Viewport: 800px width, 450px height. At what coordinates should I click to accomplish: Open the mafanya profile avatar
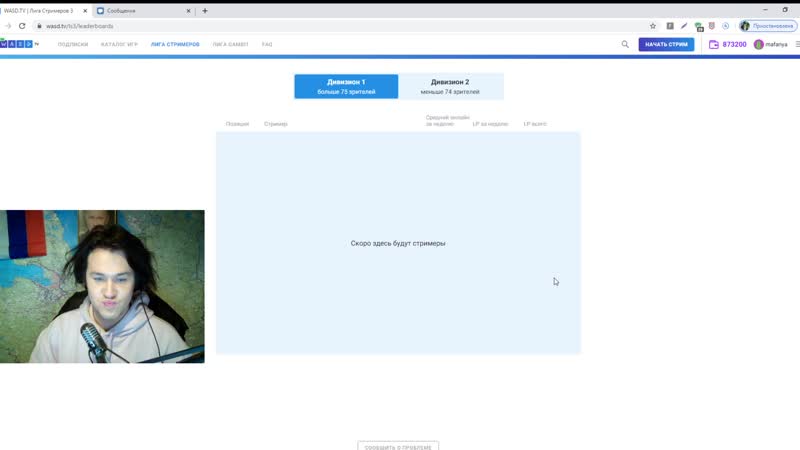click(759, 44)
